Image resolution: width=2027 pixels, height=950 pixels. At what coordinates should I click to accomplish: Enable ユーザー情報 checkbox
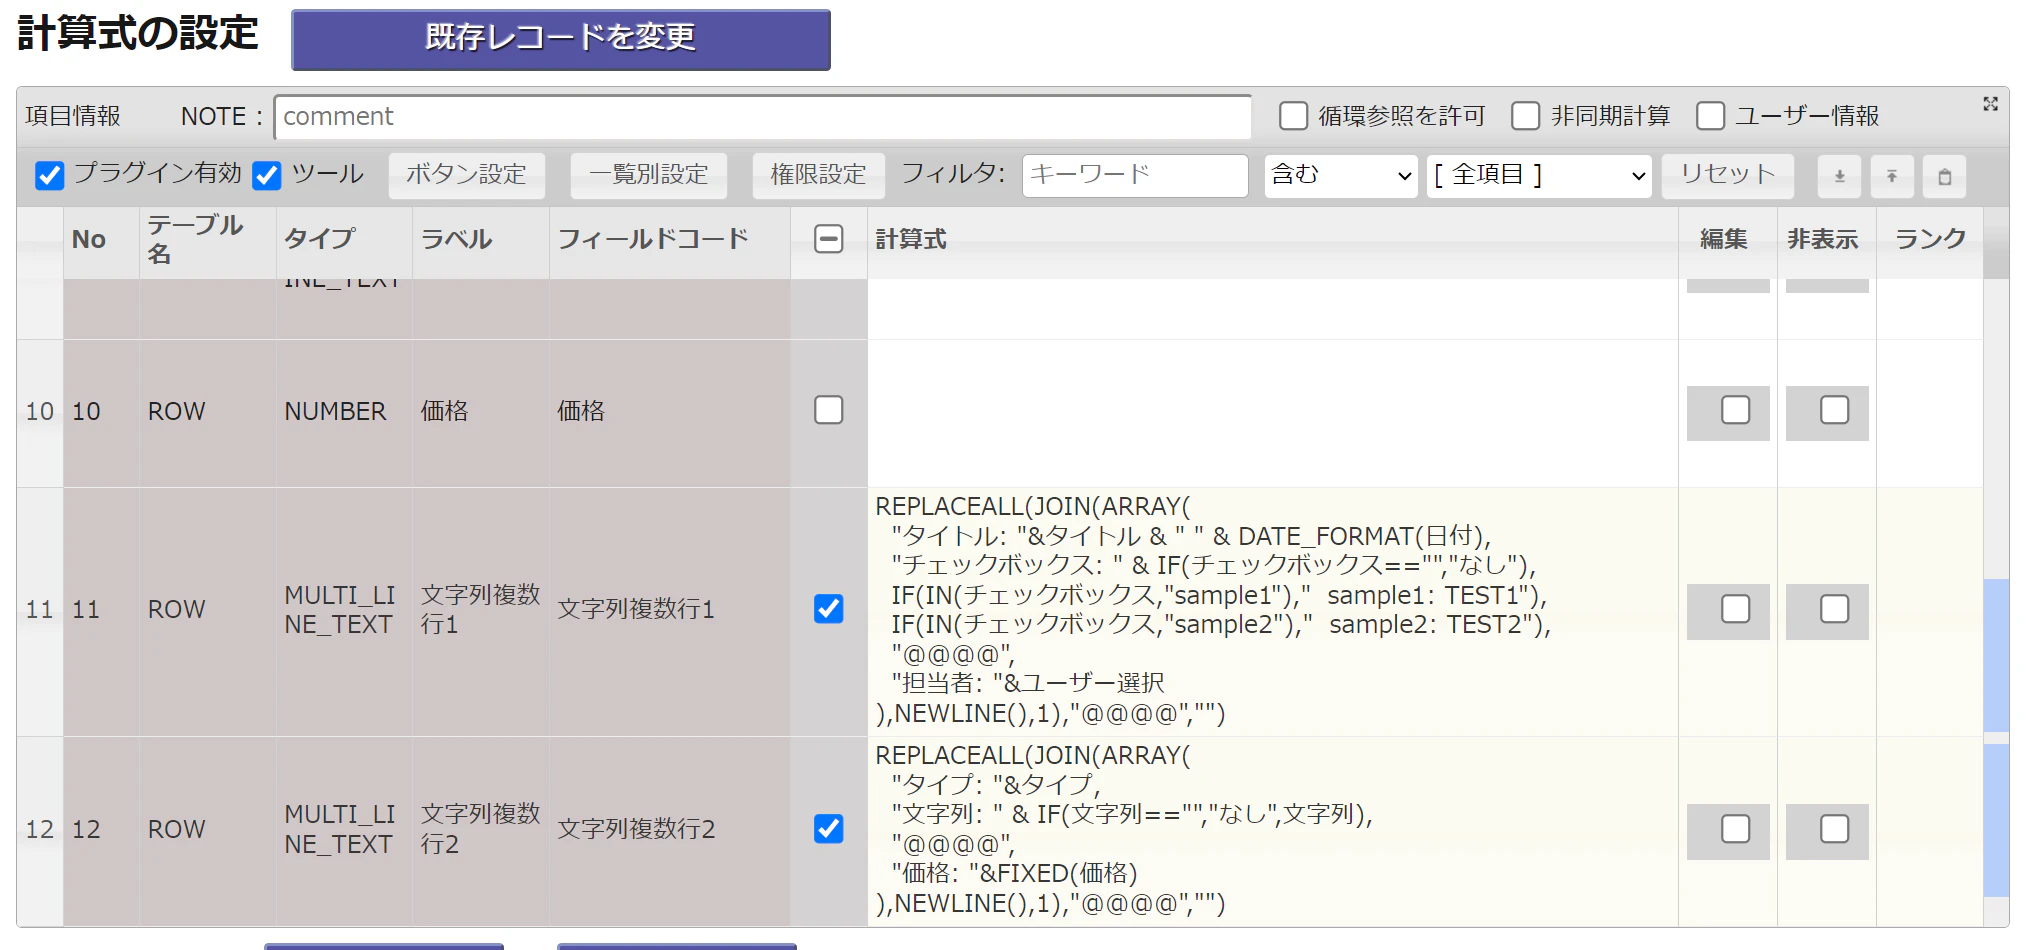tap(1710, 116)
